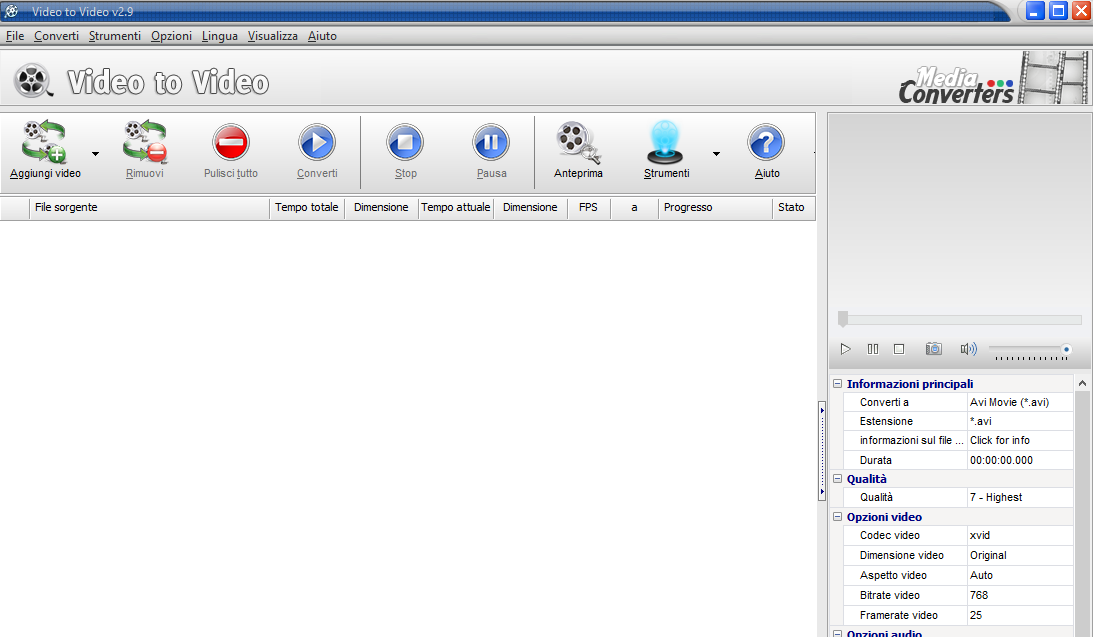
Task: Pause the preview player
Action: tap(873, 348)
